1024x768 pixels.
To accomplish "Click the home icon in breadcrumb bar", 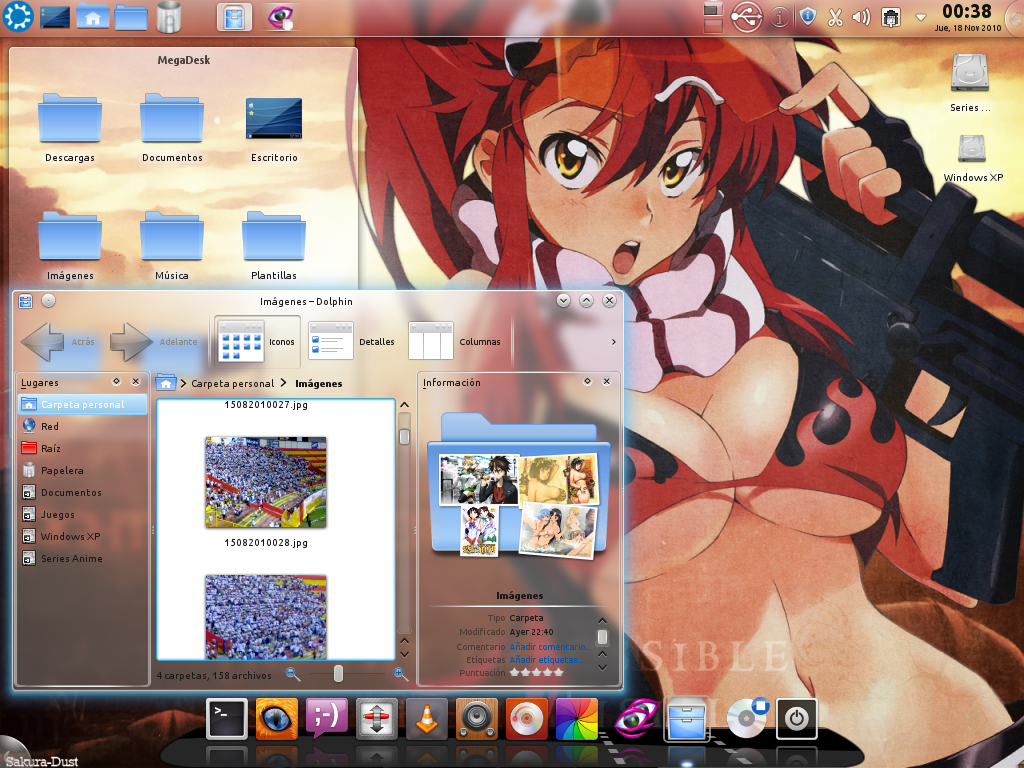I will point(166,383).
